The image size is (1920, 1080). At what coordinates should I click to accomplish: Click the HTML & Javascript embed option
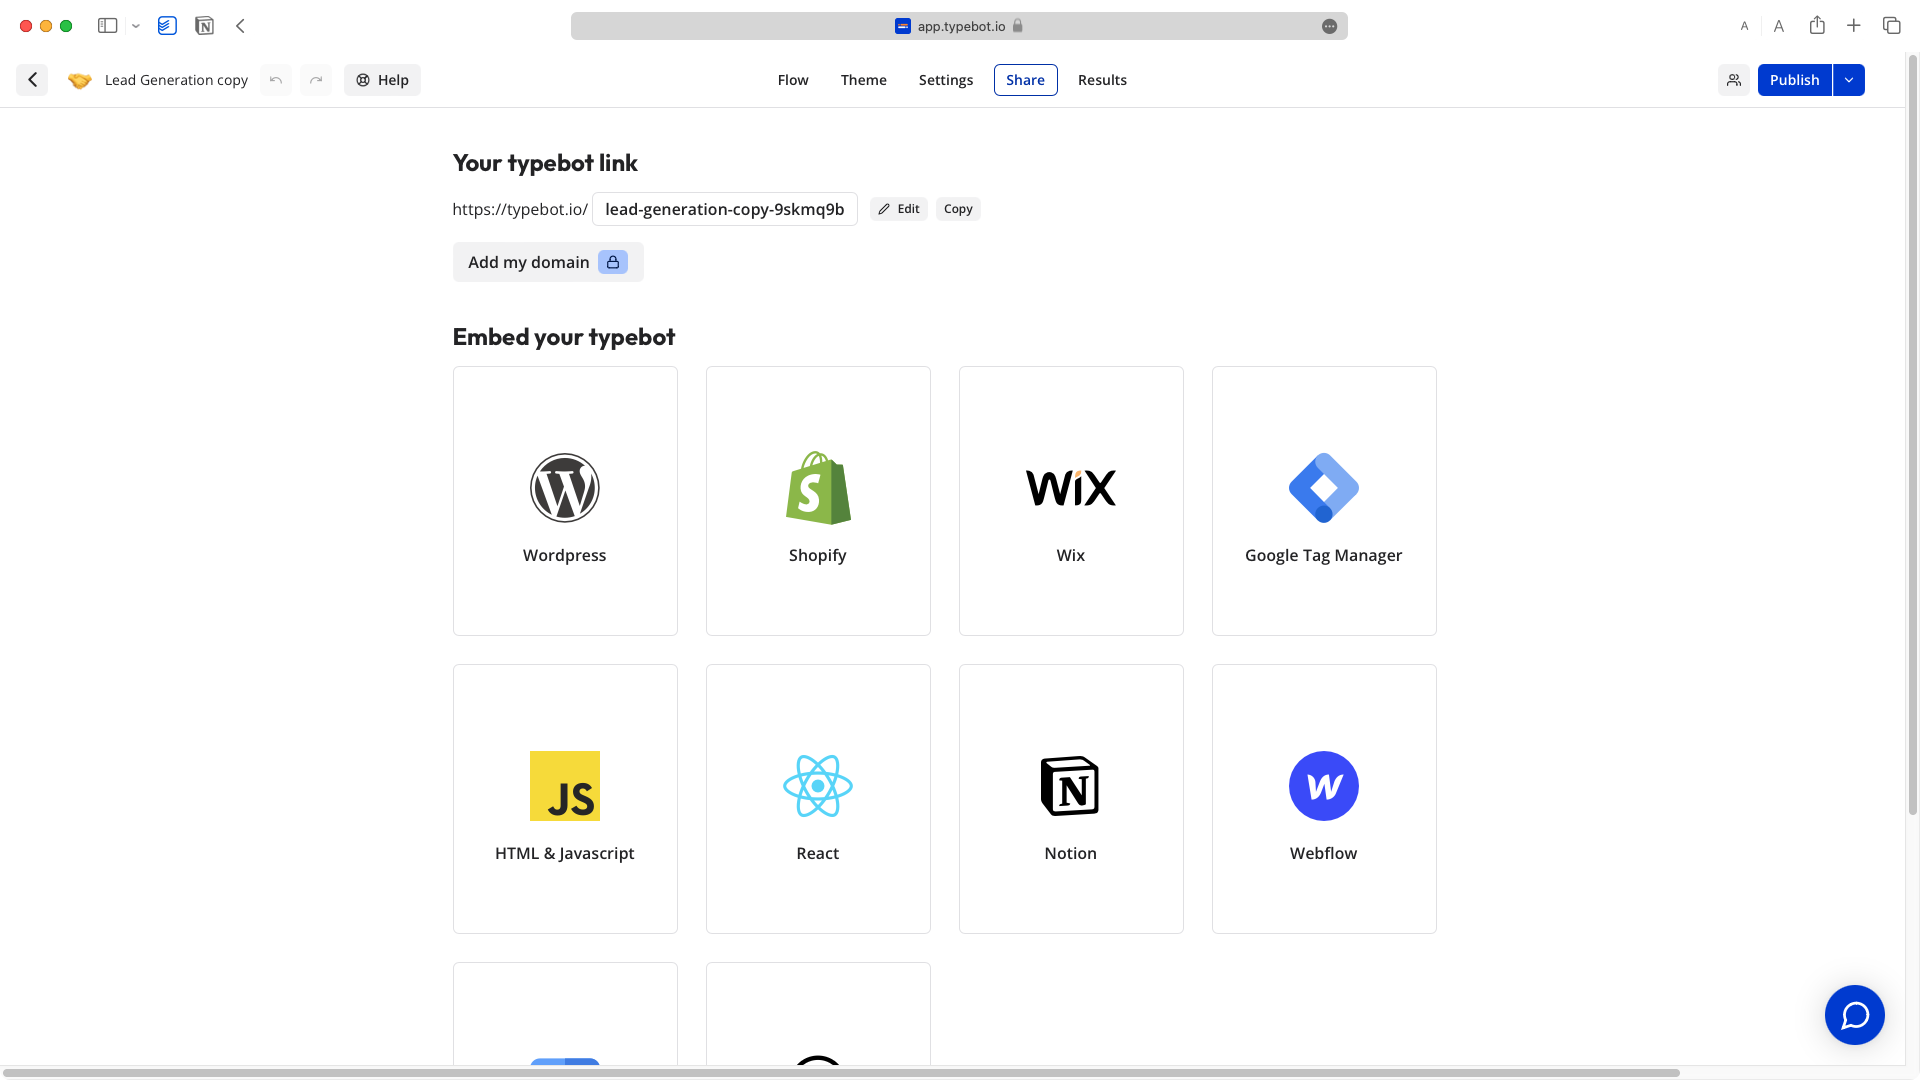point(564,798)
